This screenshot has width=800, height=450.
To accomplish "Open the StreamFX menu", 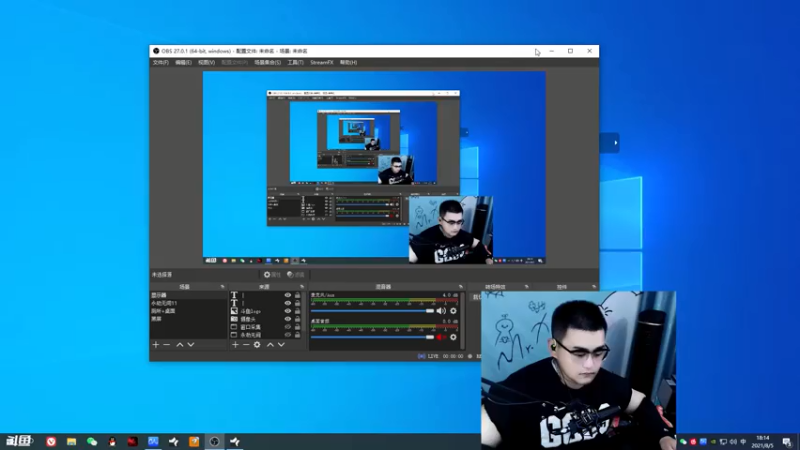I will (321, 62).
